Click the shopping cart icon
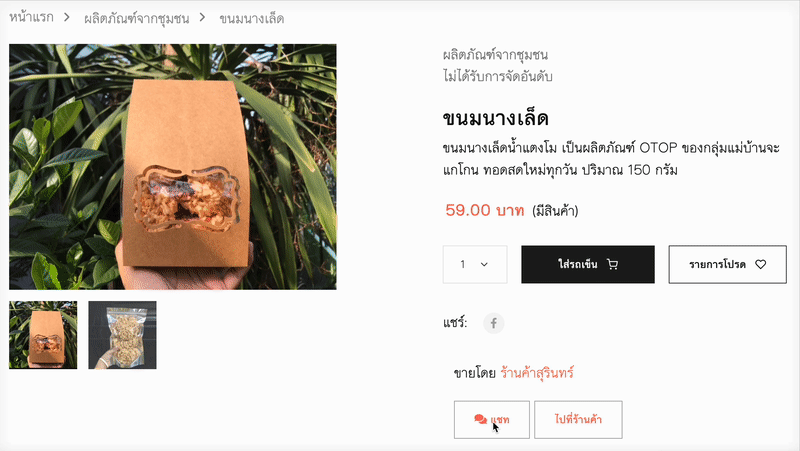Screen dimensions: 800x451 pos(612,264)
